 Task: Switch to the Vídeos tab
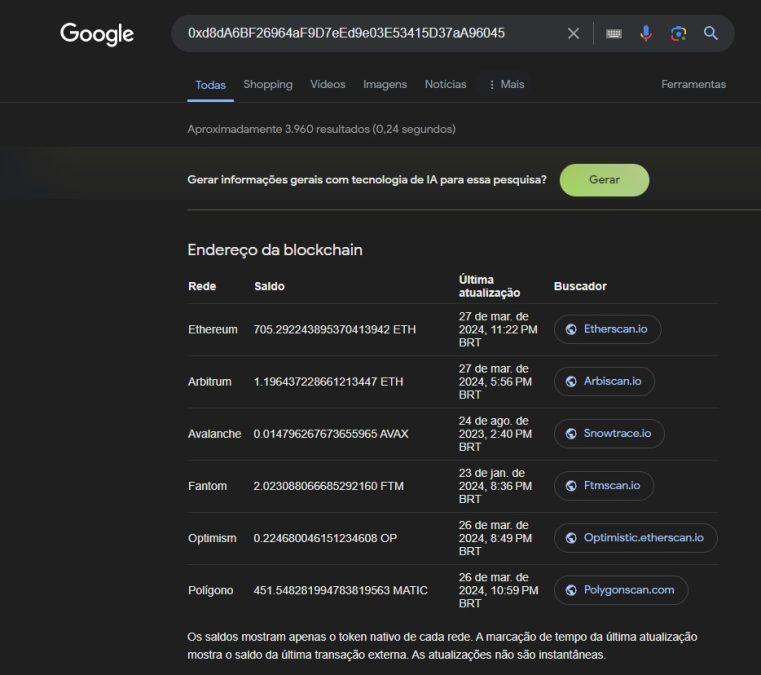tap(328, 84)
